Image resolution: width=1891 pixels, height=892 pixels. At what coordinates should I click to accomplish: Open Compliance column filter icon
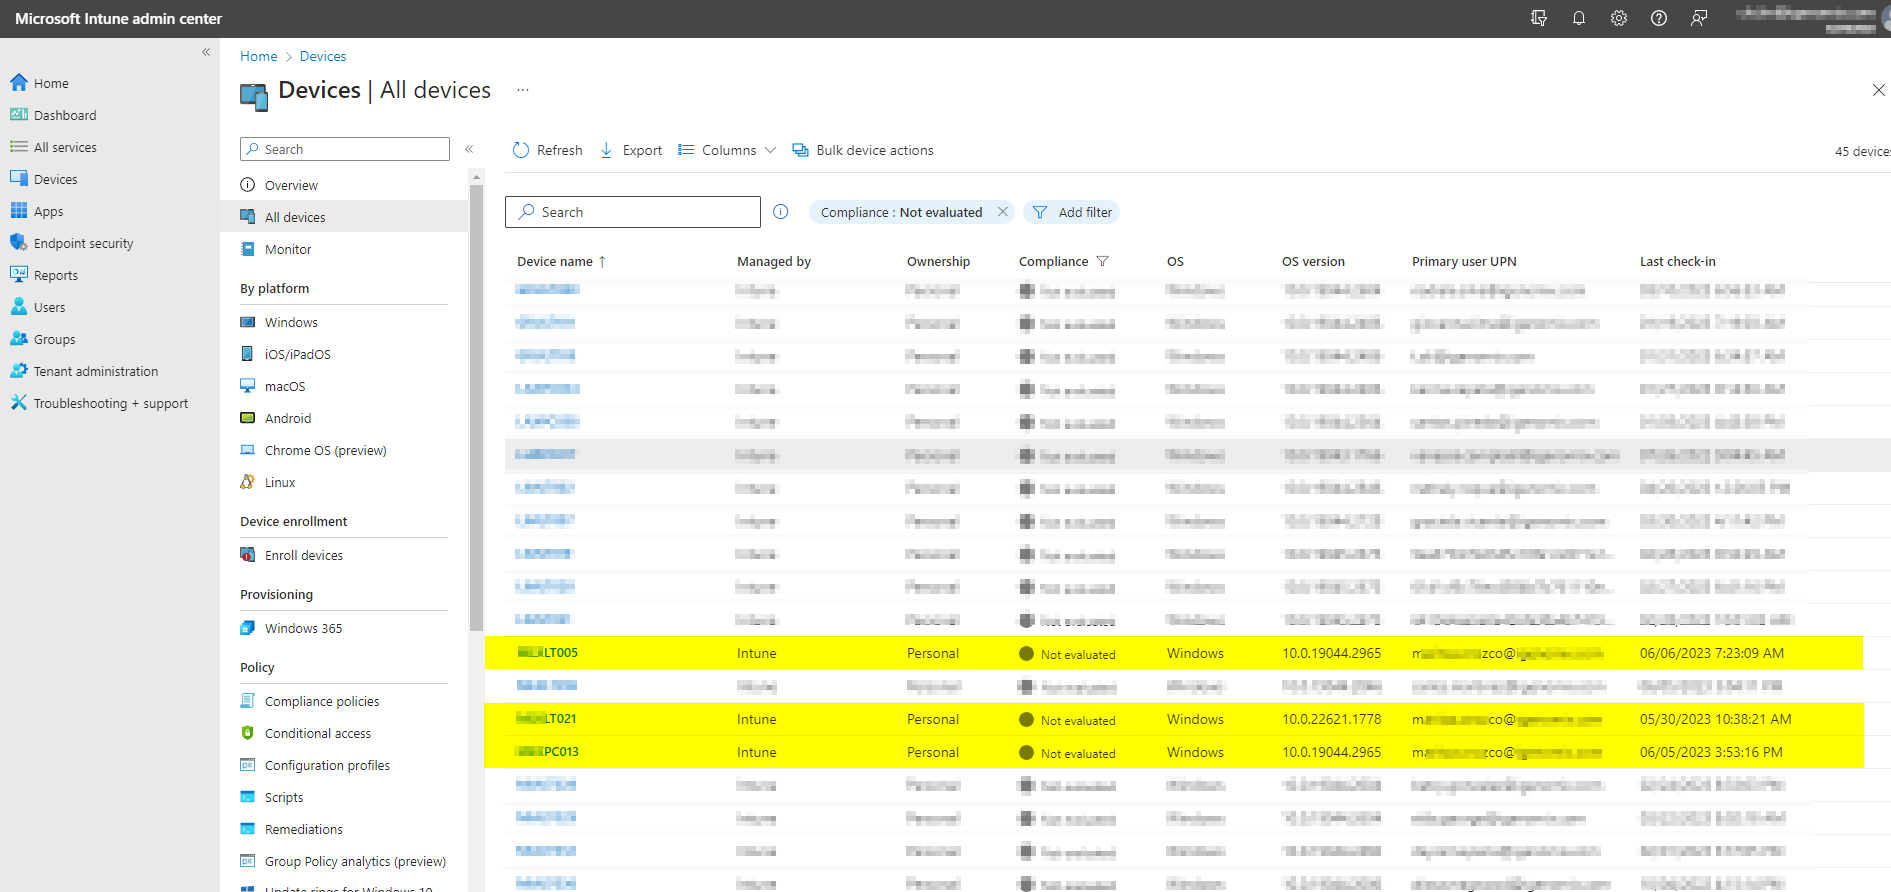click(1102, 261)
